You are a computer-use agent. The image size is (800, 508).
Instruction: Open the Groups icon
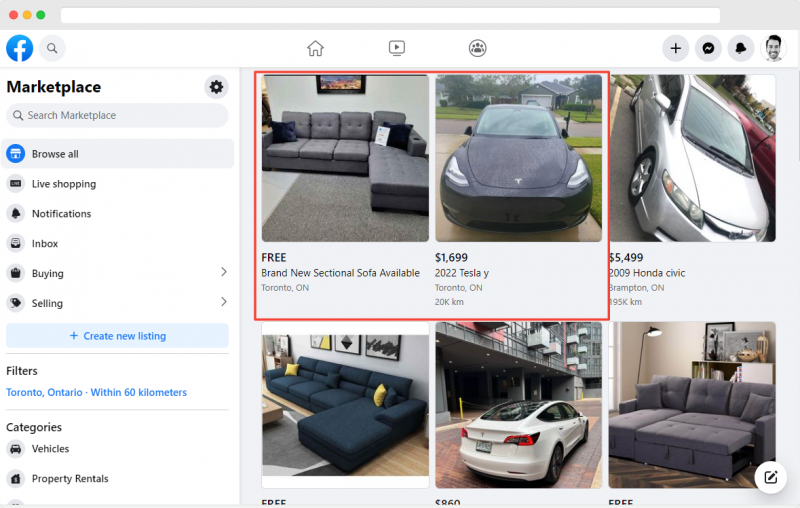point(478,48)
